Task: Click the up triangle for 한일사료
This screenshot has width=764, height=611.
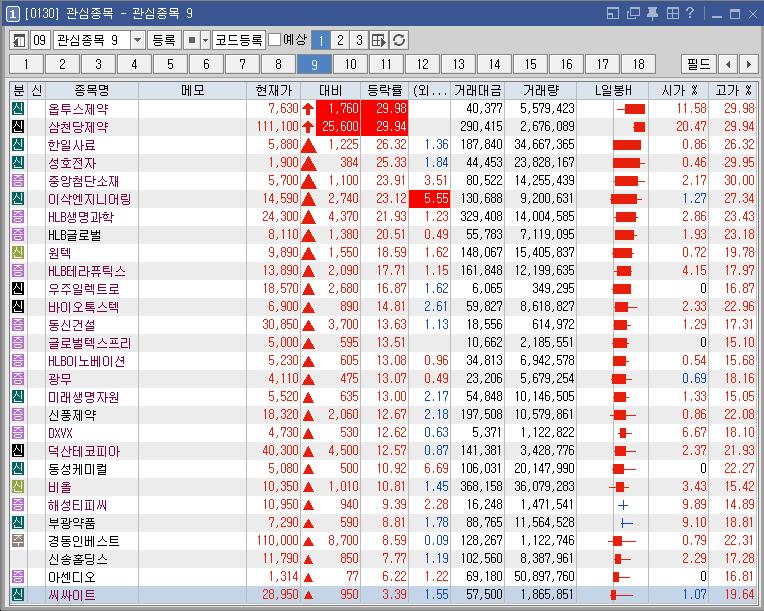Action: [x=308, y=145]
